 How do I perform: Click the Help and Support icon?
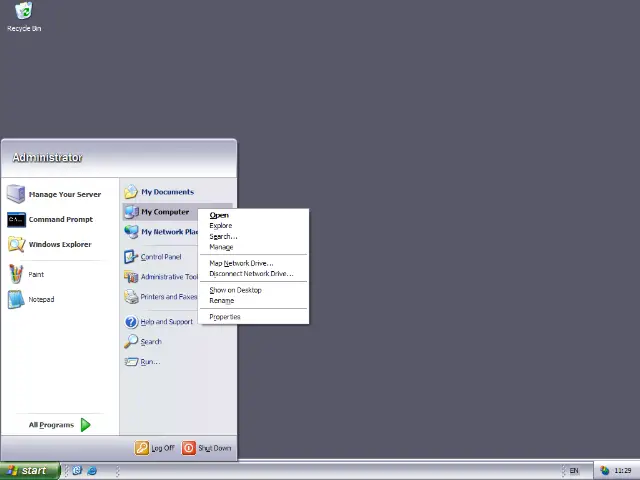coord(131,322)
